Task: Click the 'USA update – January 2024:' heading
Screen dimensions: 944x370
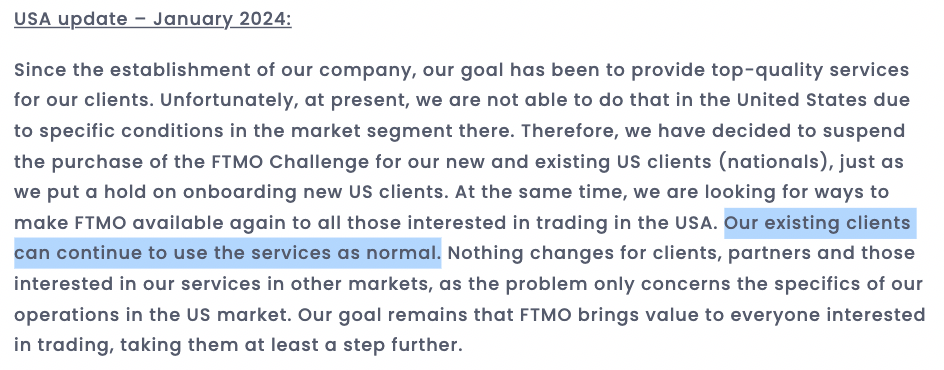Action: pyautogui.click(x=152, y=19)
